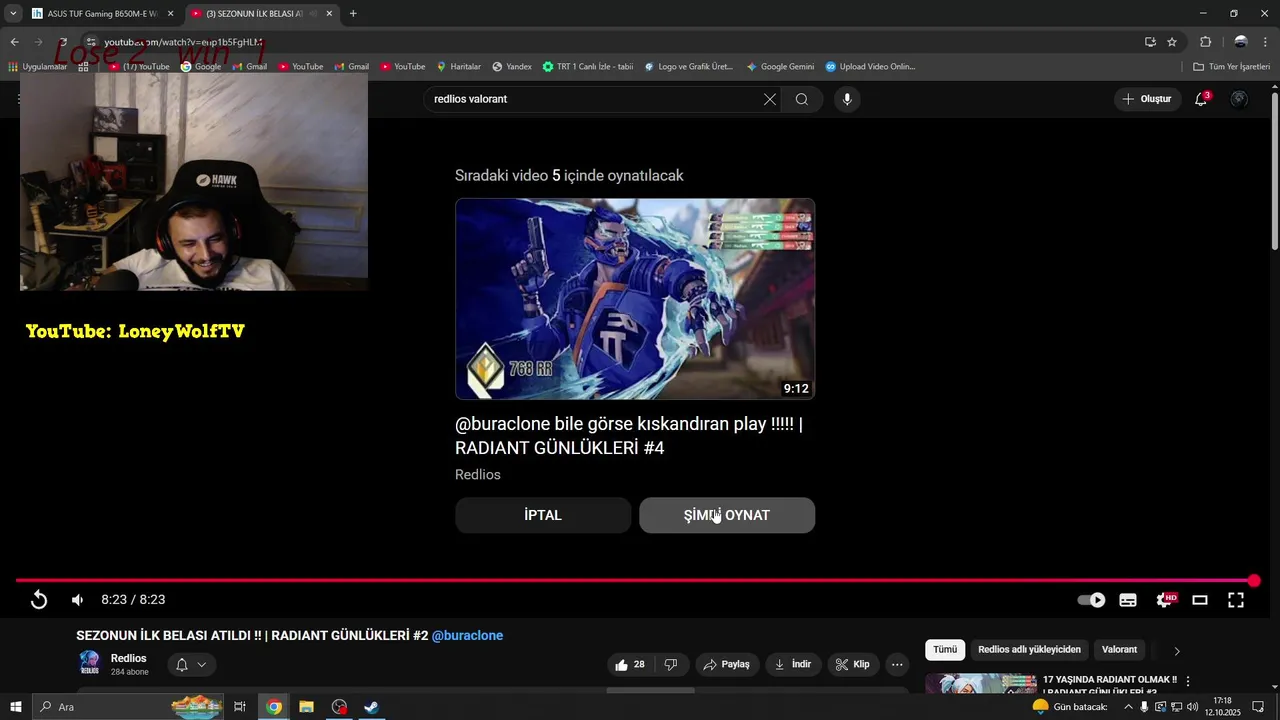Open the Redlios channel name under the video

(x=129, y=658)
